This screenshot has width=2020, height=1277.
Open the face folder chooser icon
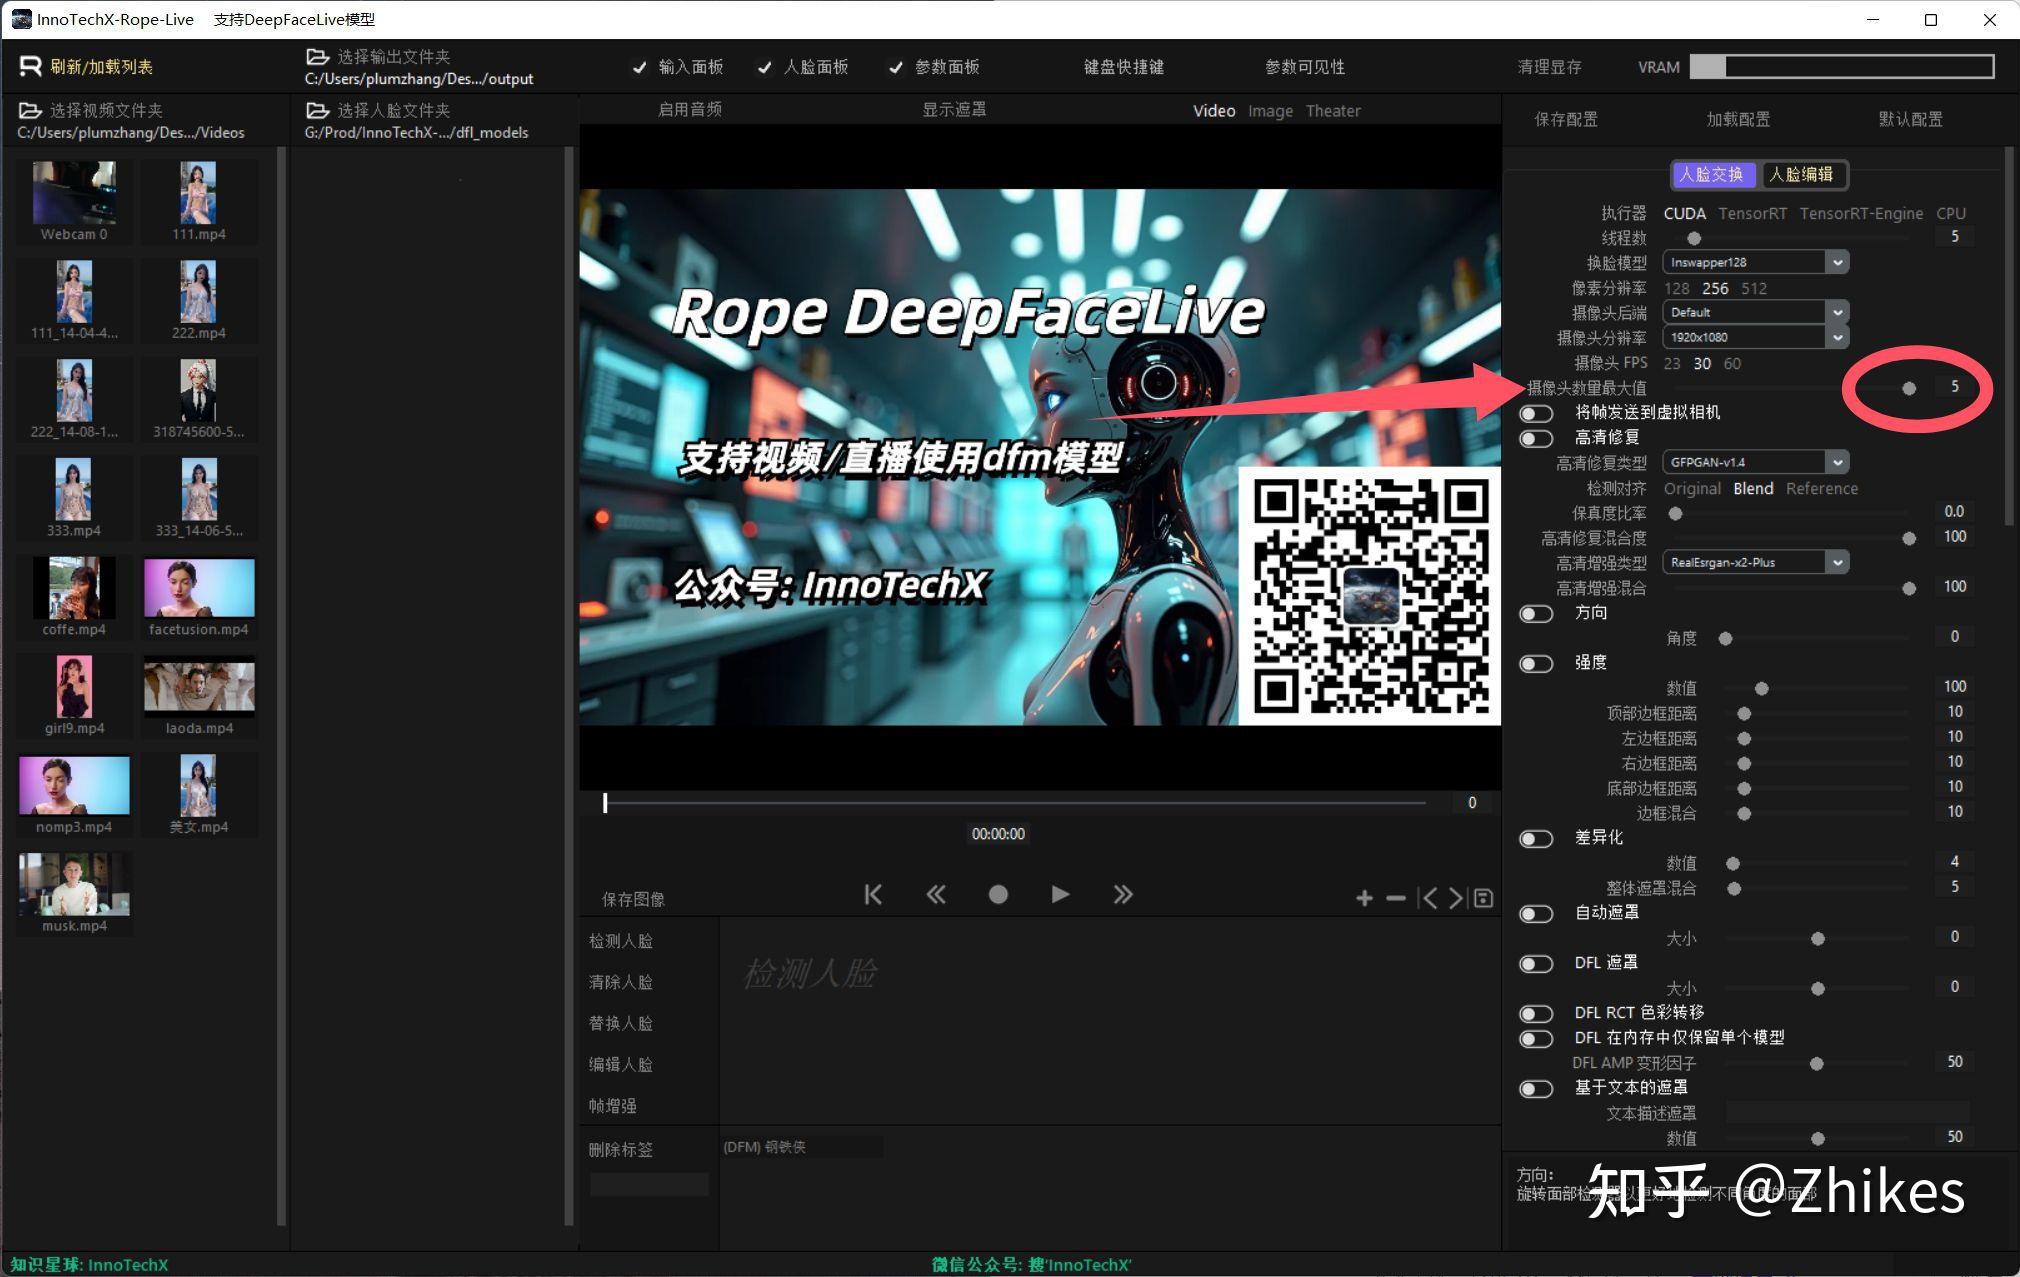click(317, 110)
